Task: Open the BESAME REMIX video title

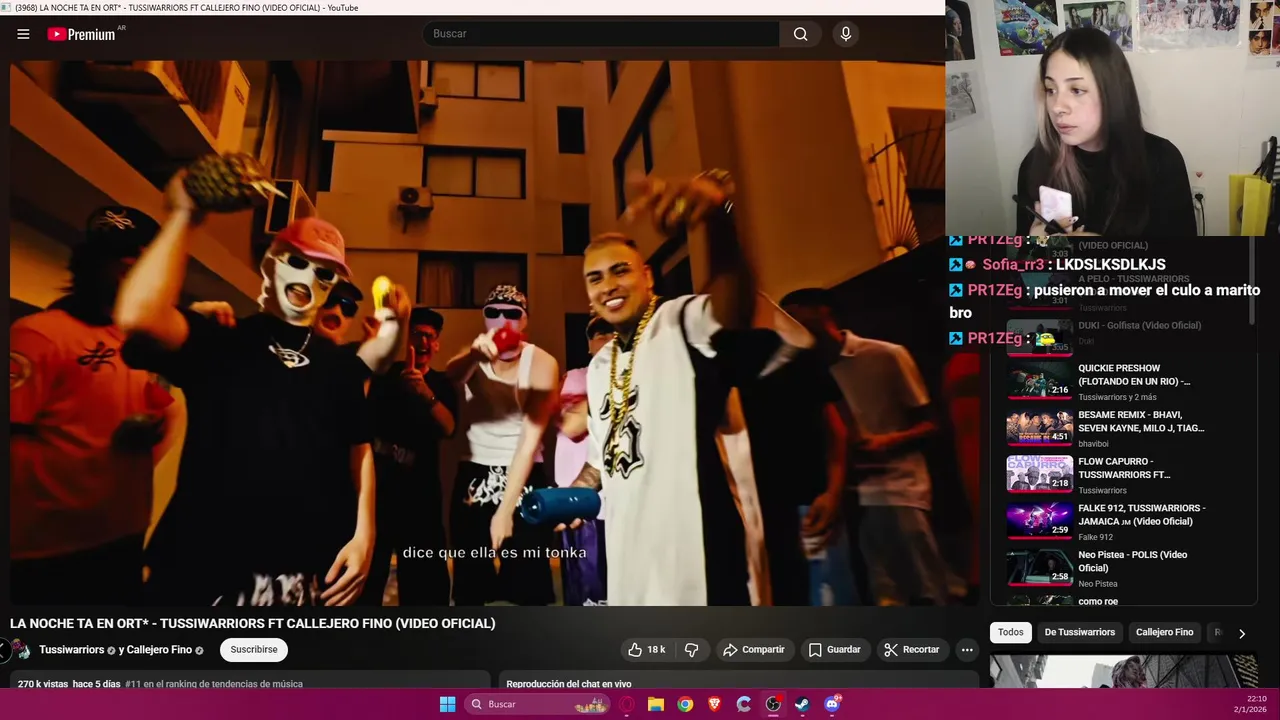Action: coord(1141,421)
